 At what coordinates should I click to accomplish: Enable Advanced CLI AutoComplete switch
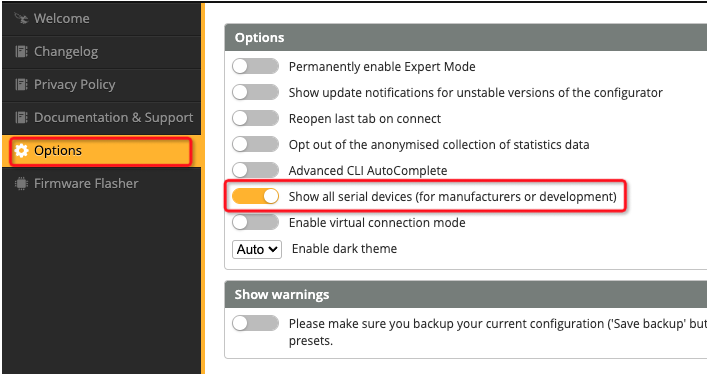tap(255, 170)
